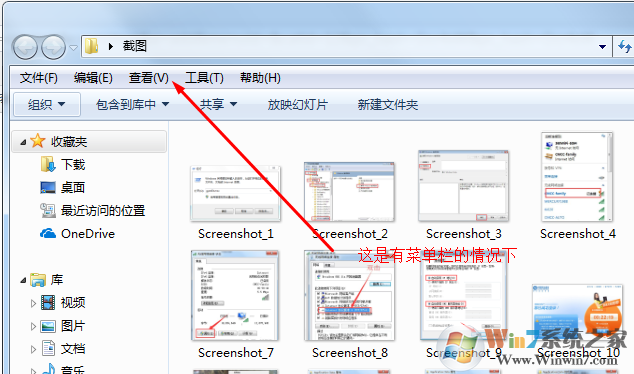The width and height of the screenshot is (634, 374).
Task: Click the 截图 path segment in address bar
Action: [x=135, y=46]
